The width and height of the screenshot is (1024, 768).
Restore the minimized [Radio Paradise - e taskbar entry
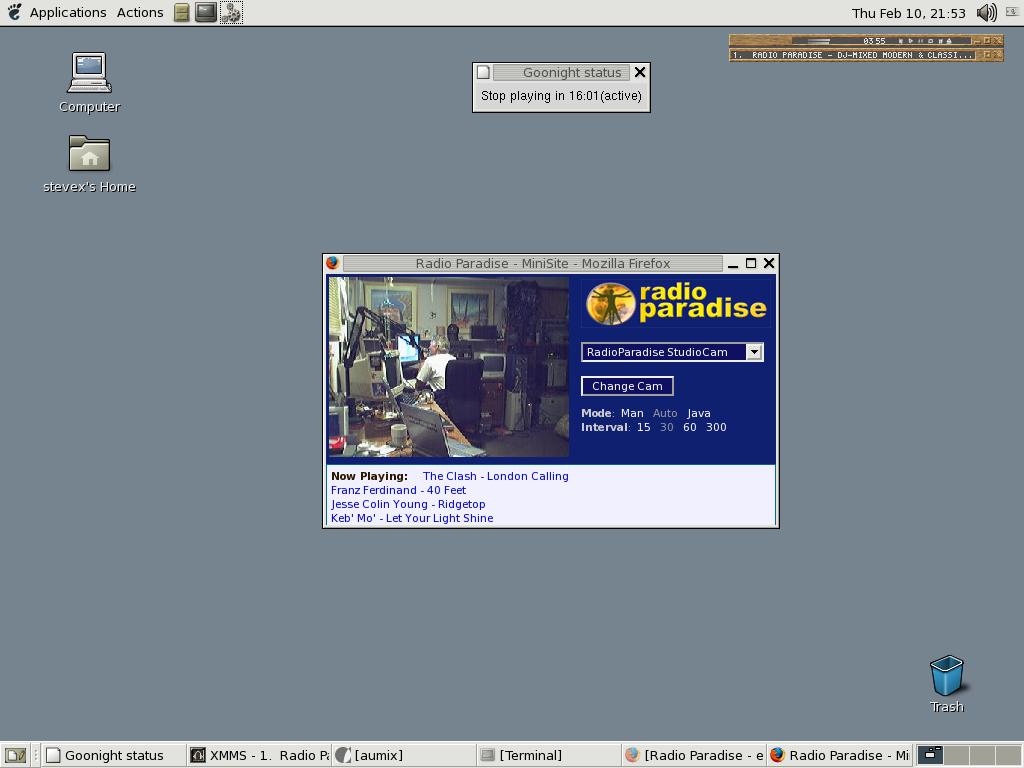point(694,756)
